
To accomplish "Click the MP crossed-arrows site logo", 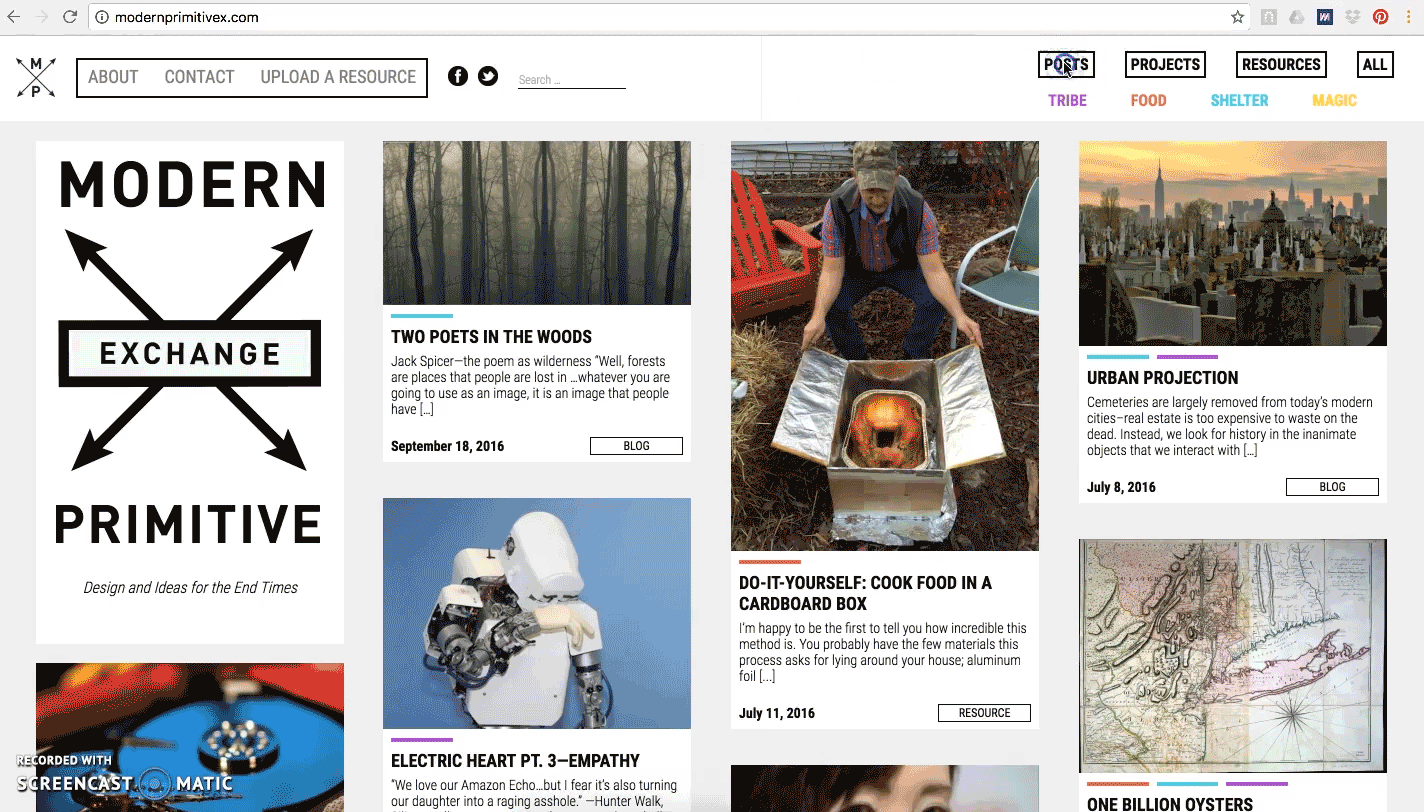I will pos(36,77).
